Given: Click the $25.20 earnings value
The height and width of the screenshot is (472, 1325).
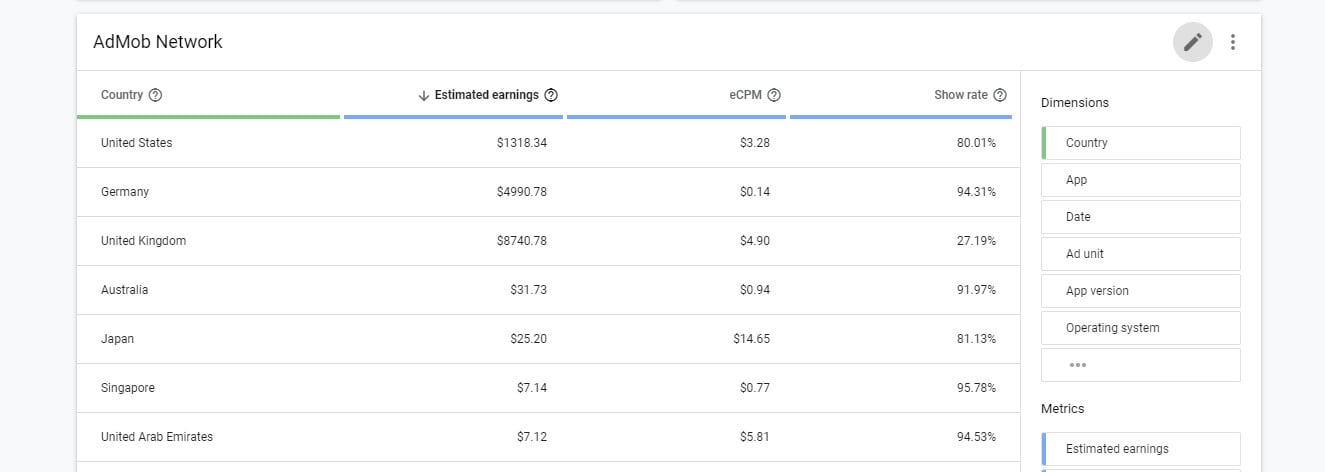Looking at the screenshot, I should (x=529, y=339).
